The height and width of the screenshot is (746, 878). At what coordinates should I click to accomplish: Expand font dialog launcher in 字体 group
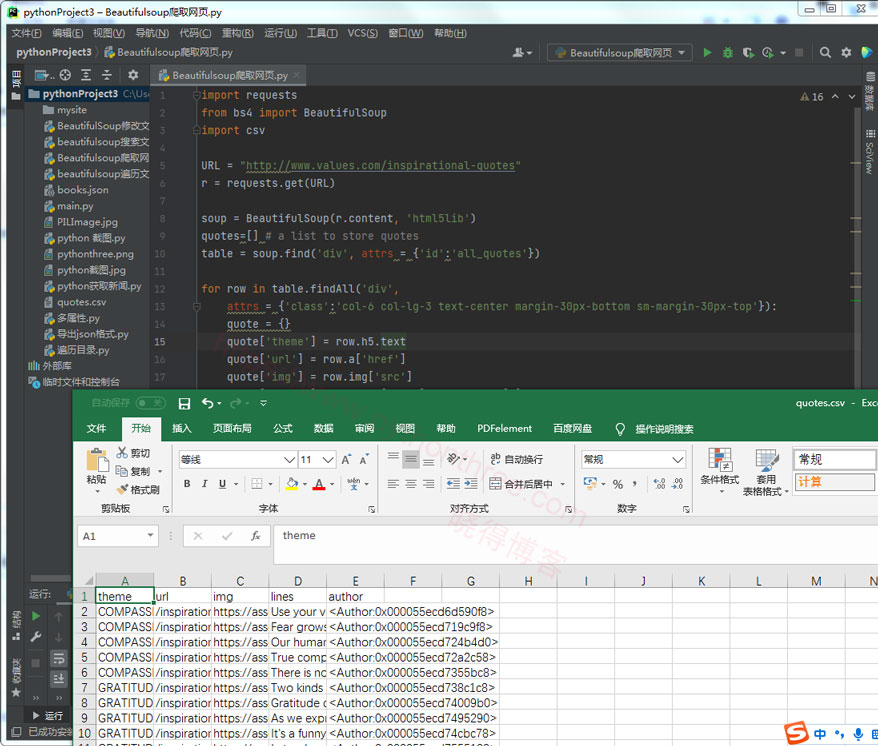pyautogui.click(x=372, y=509)
